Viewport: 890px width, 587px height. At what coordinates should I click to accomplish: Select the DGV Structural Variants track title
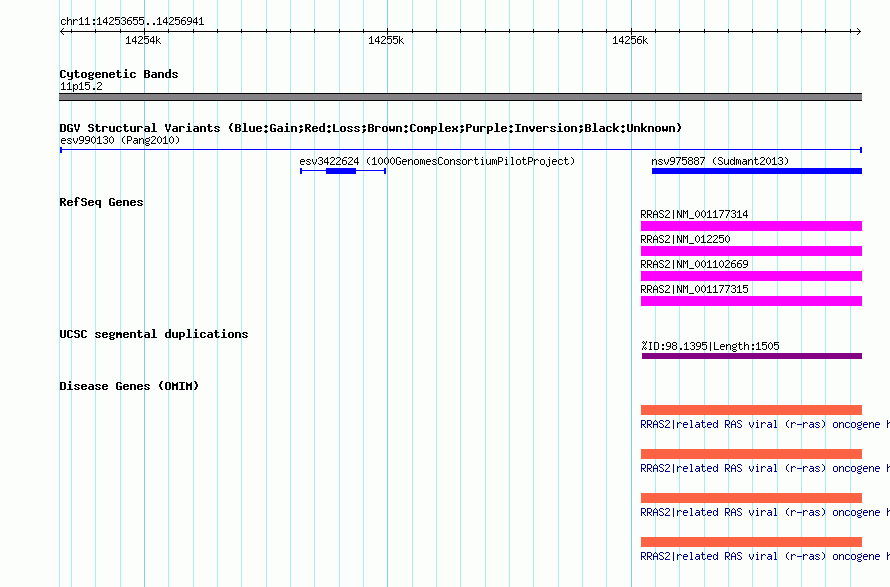(x=371, y=128)
